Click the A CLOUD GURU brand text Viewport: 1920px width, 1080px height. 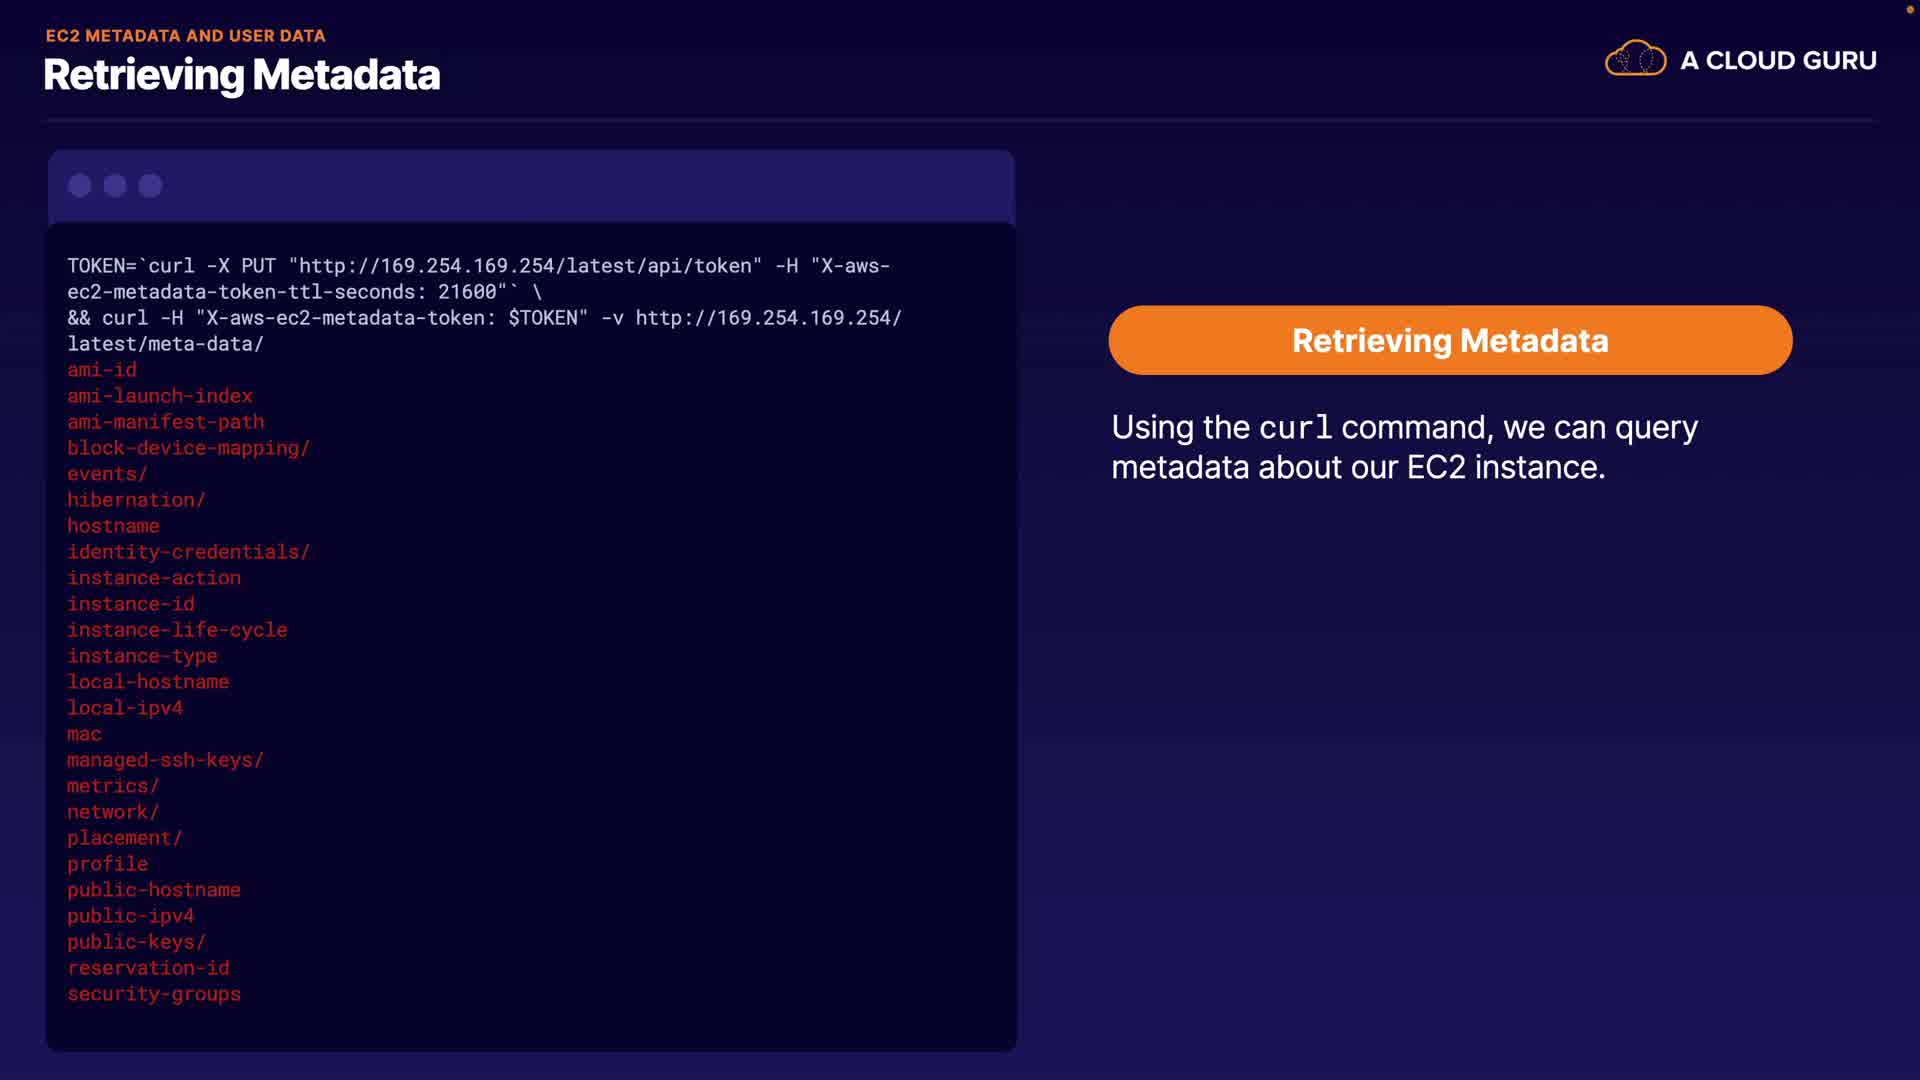(x=1778, y=61)
